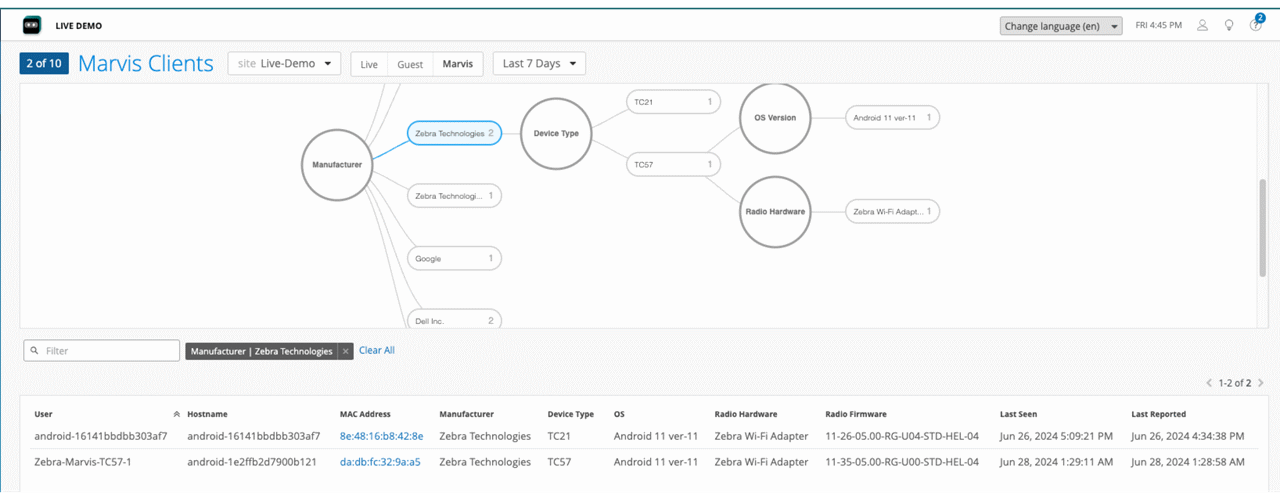Select the Android 11 ver-11 graph node

pos(892,117)
